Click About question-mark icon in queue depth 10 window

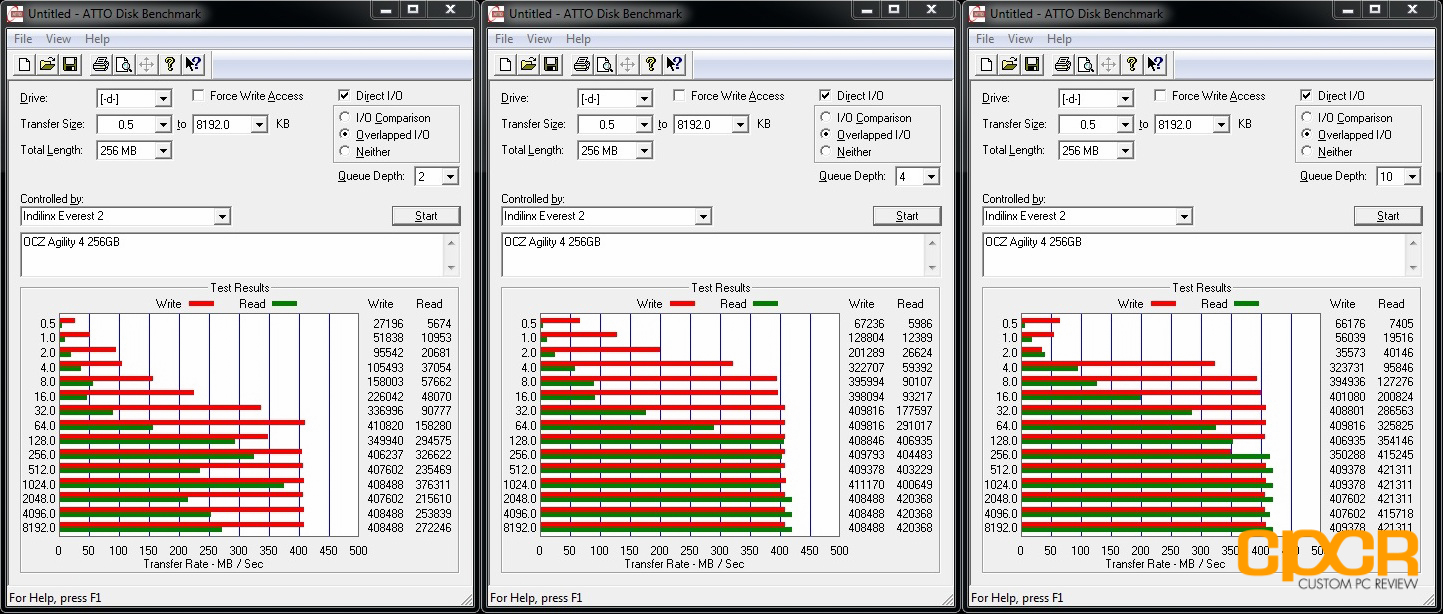[1132, 65]
